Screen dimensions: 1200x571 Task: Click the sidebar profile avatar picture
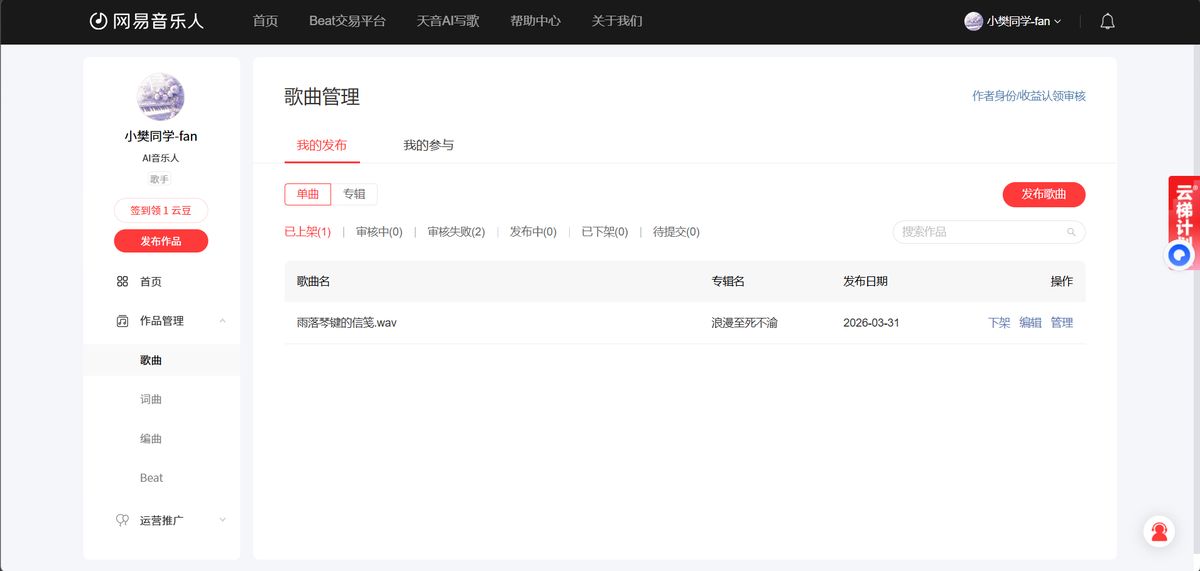coord(160,97)
